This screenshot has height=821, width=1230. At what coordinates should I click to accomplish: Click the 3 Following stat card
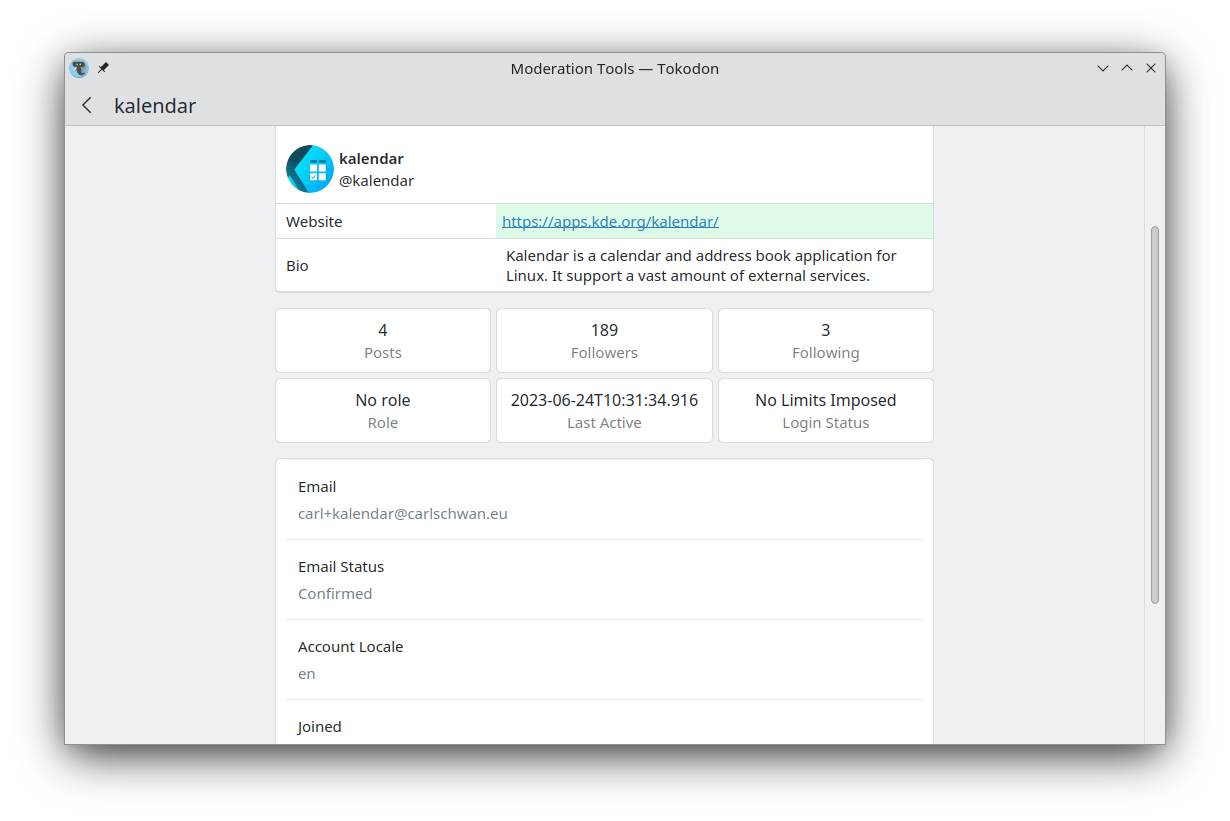click(826, 340)
